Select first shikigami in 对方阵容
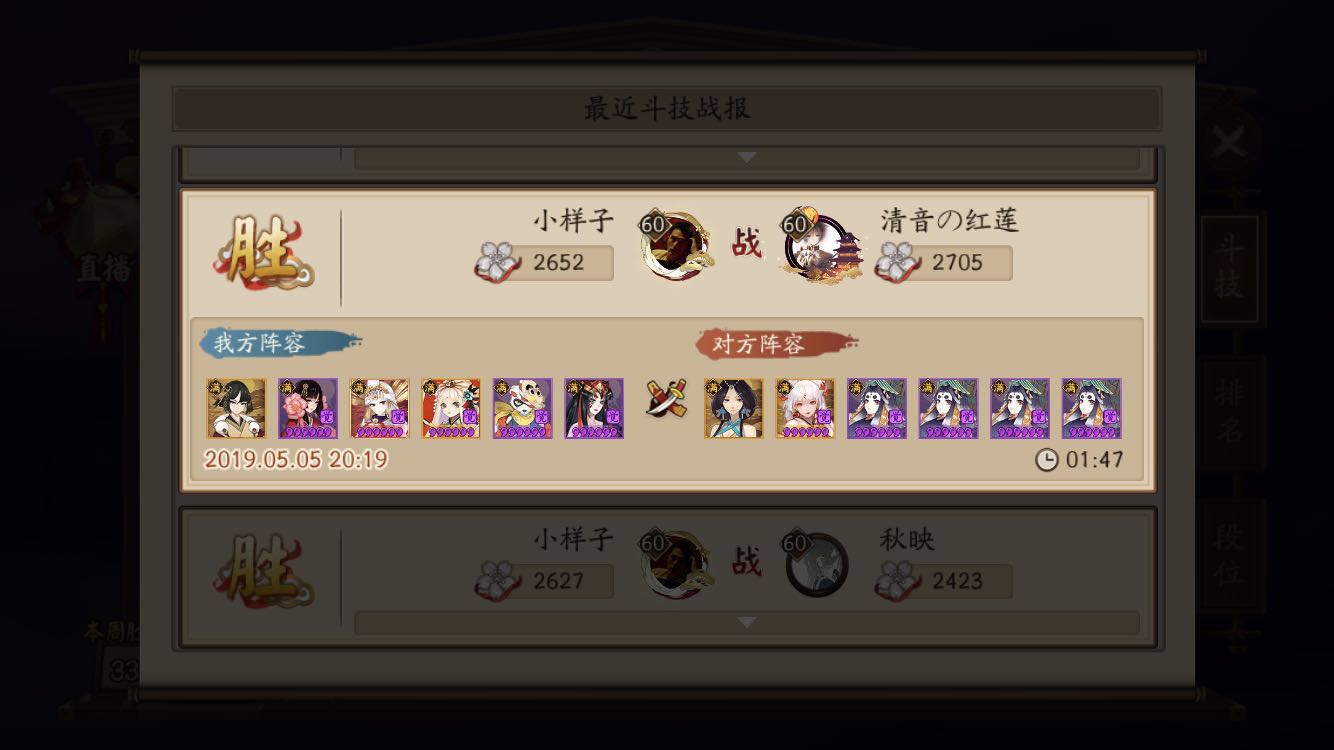The width and height of the screenshot is (1334, 750). coord(733,408)
